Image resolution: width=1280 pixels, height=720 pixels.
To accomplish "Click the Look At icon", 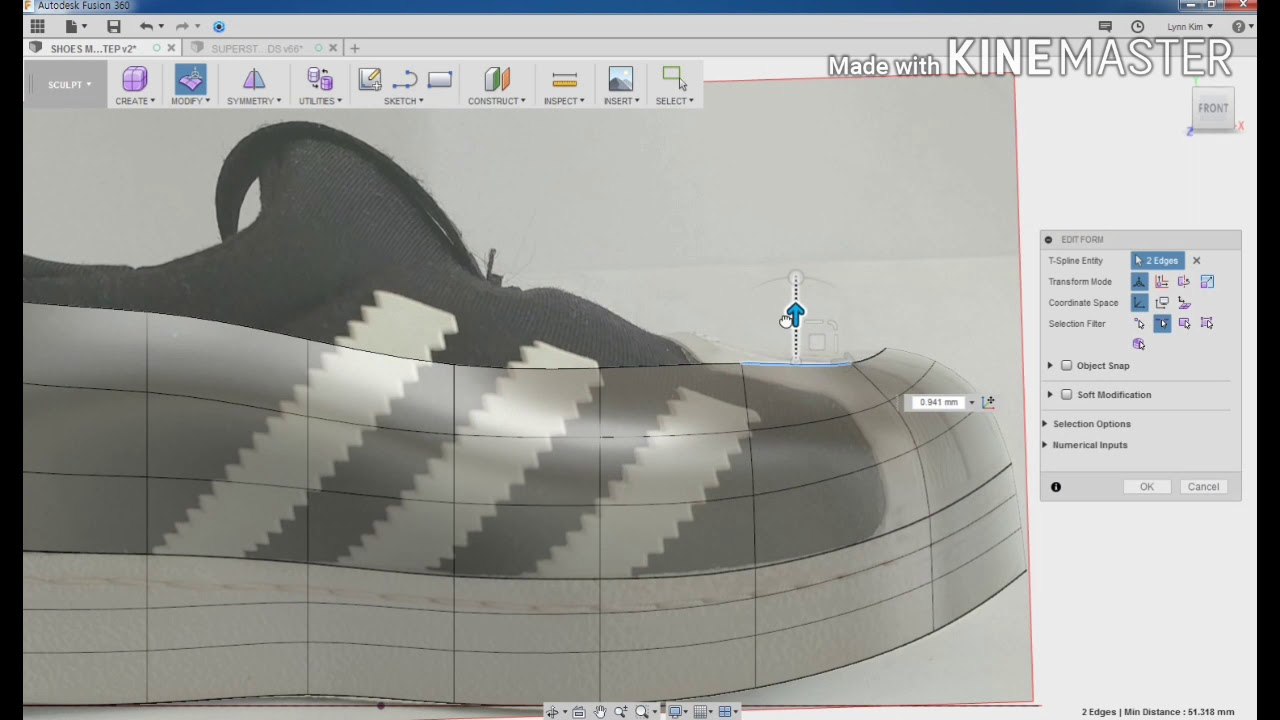I will (x=579, y=712).
